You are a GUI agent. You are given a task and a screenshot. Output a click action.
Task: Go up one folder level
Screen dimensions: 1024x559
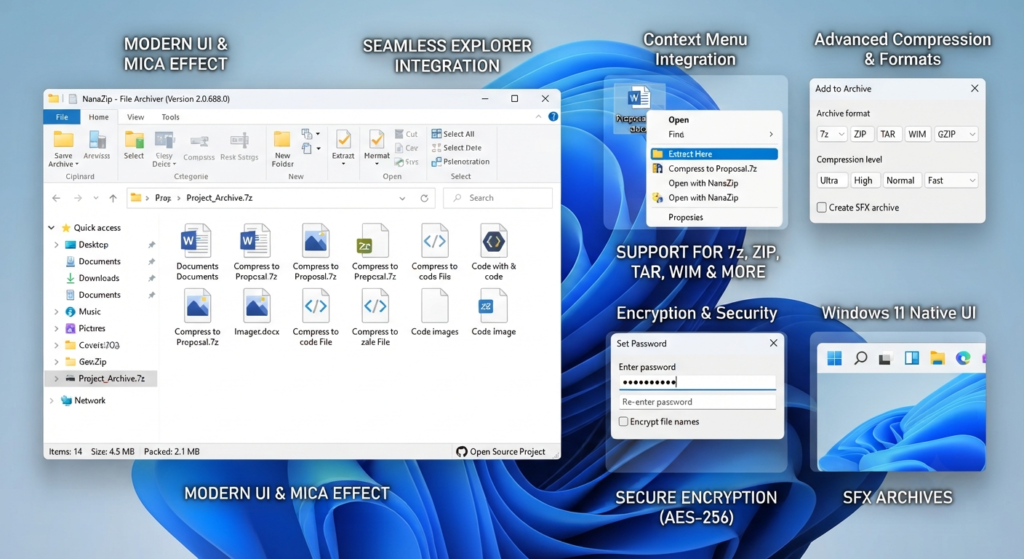click(113, 198)
